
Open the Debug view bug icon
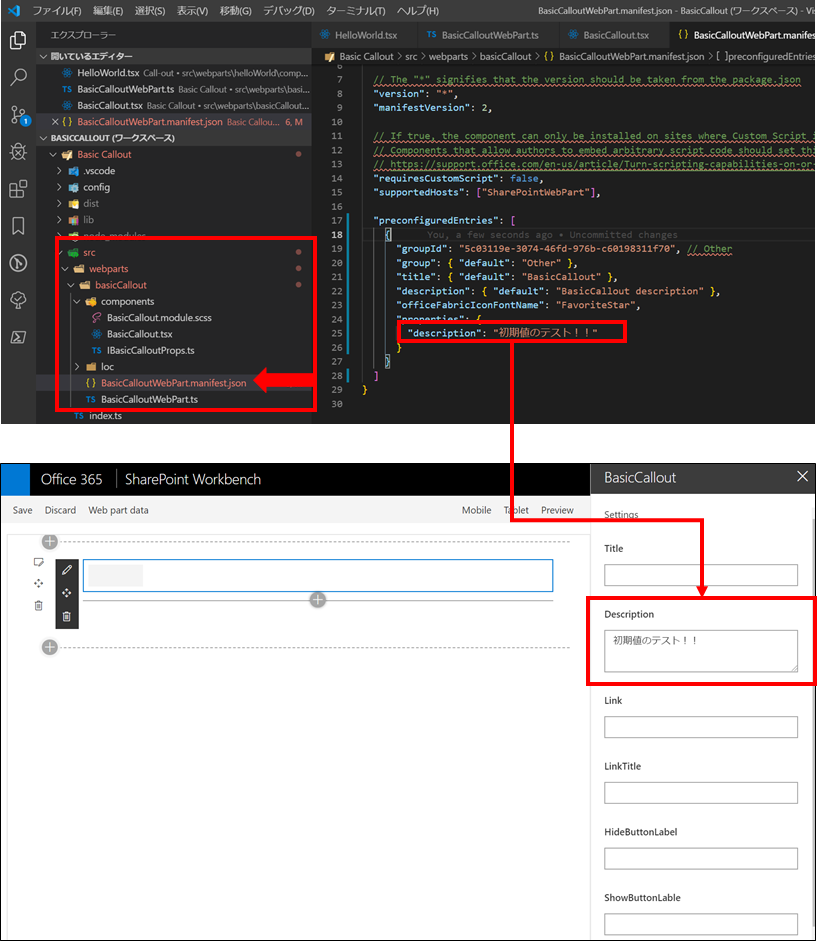point(18,151)
